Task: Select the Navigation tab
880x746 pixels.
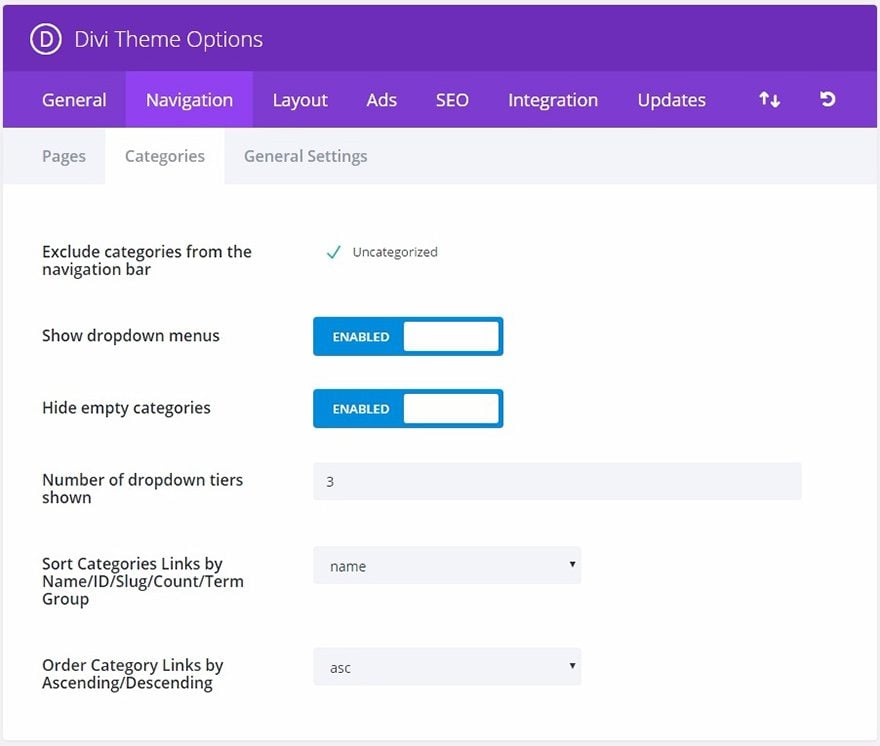Action: tap(189, 100)
